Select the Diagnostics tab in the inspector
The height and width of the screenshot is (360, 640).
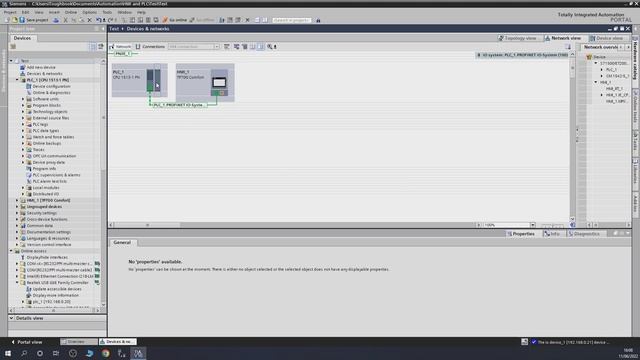click(584, 234)
